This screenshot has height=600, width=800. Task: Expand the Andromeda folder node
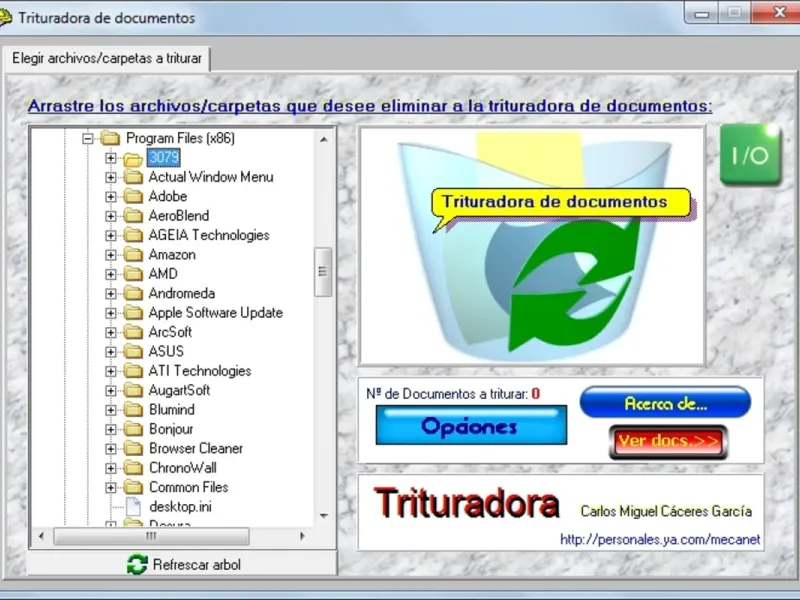(110, 294)
